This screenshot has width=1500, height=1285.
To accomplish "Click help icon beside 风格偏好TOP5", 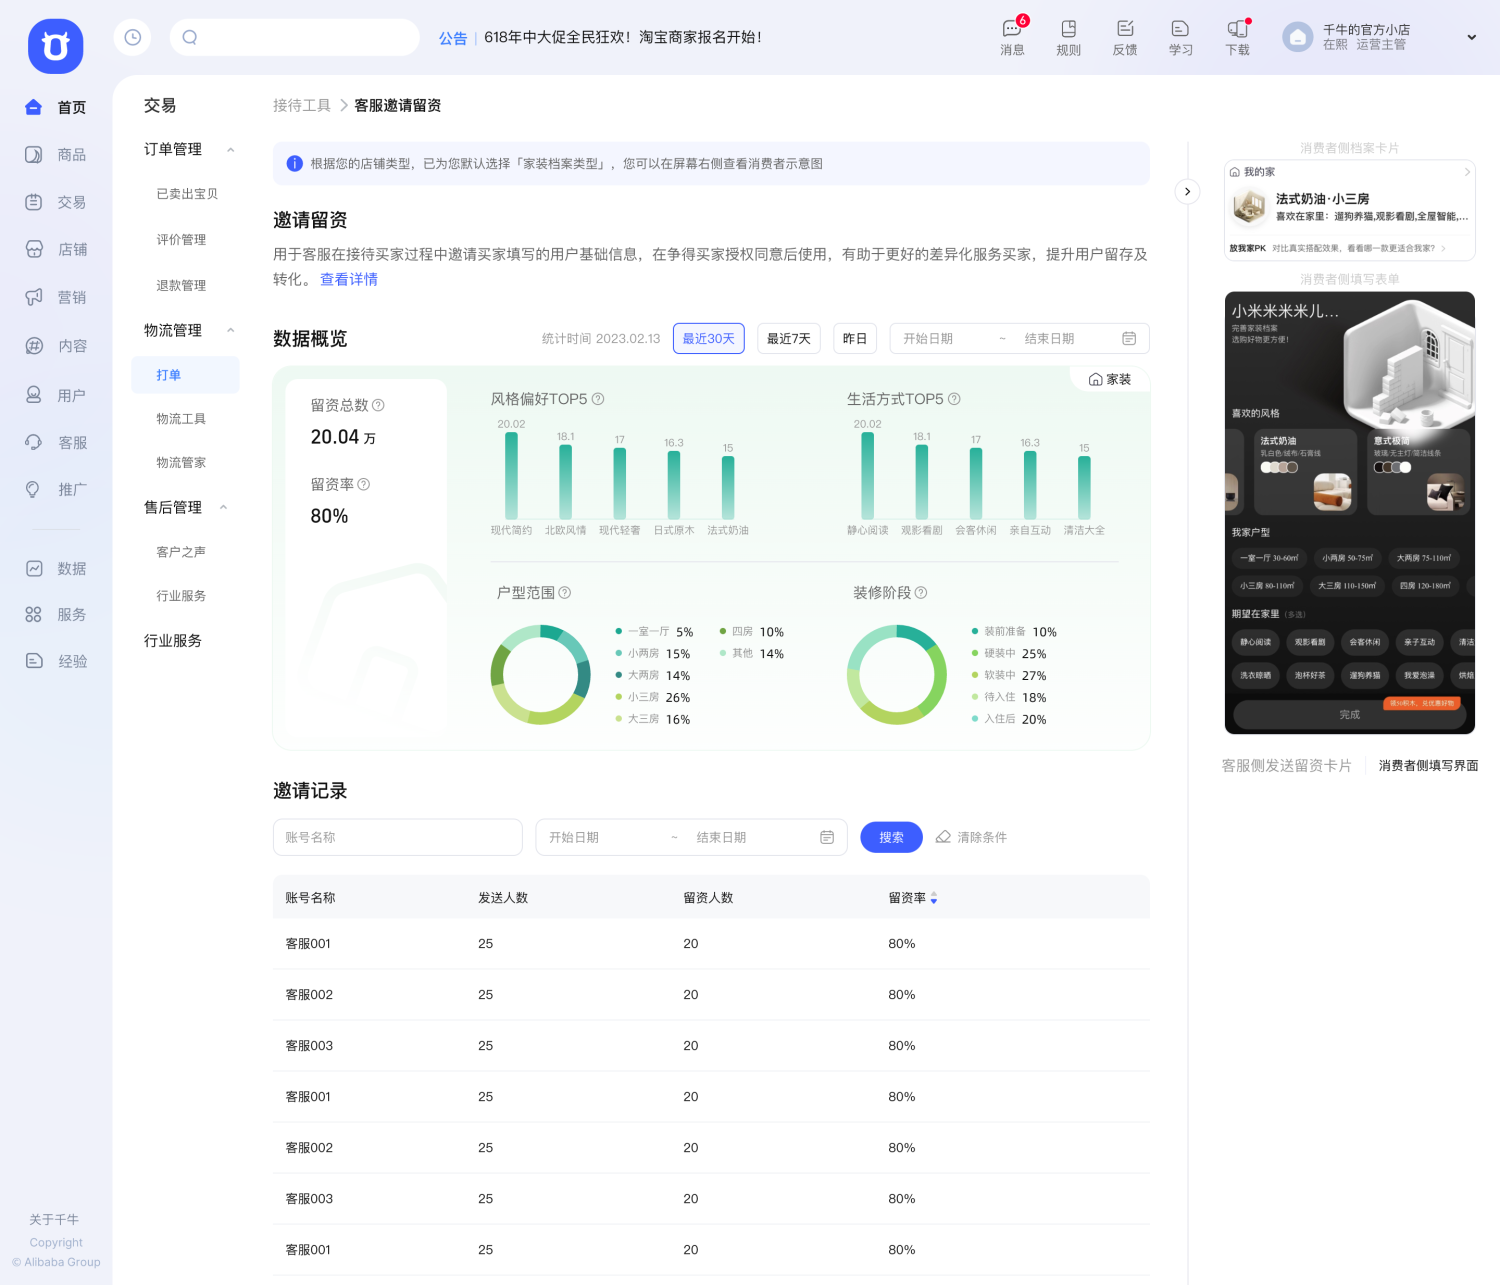I will click(598, 399).
